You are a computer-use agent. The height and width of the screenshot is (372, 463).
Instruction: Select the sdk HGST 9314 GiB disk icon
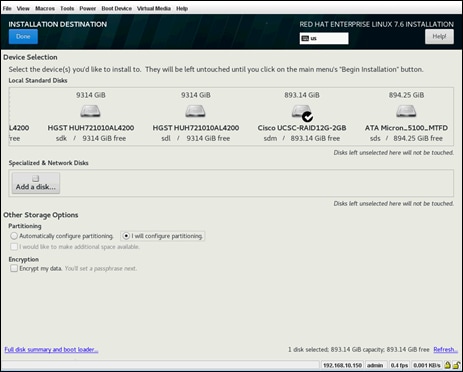tap(90, 111)
